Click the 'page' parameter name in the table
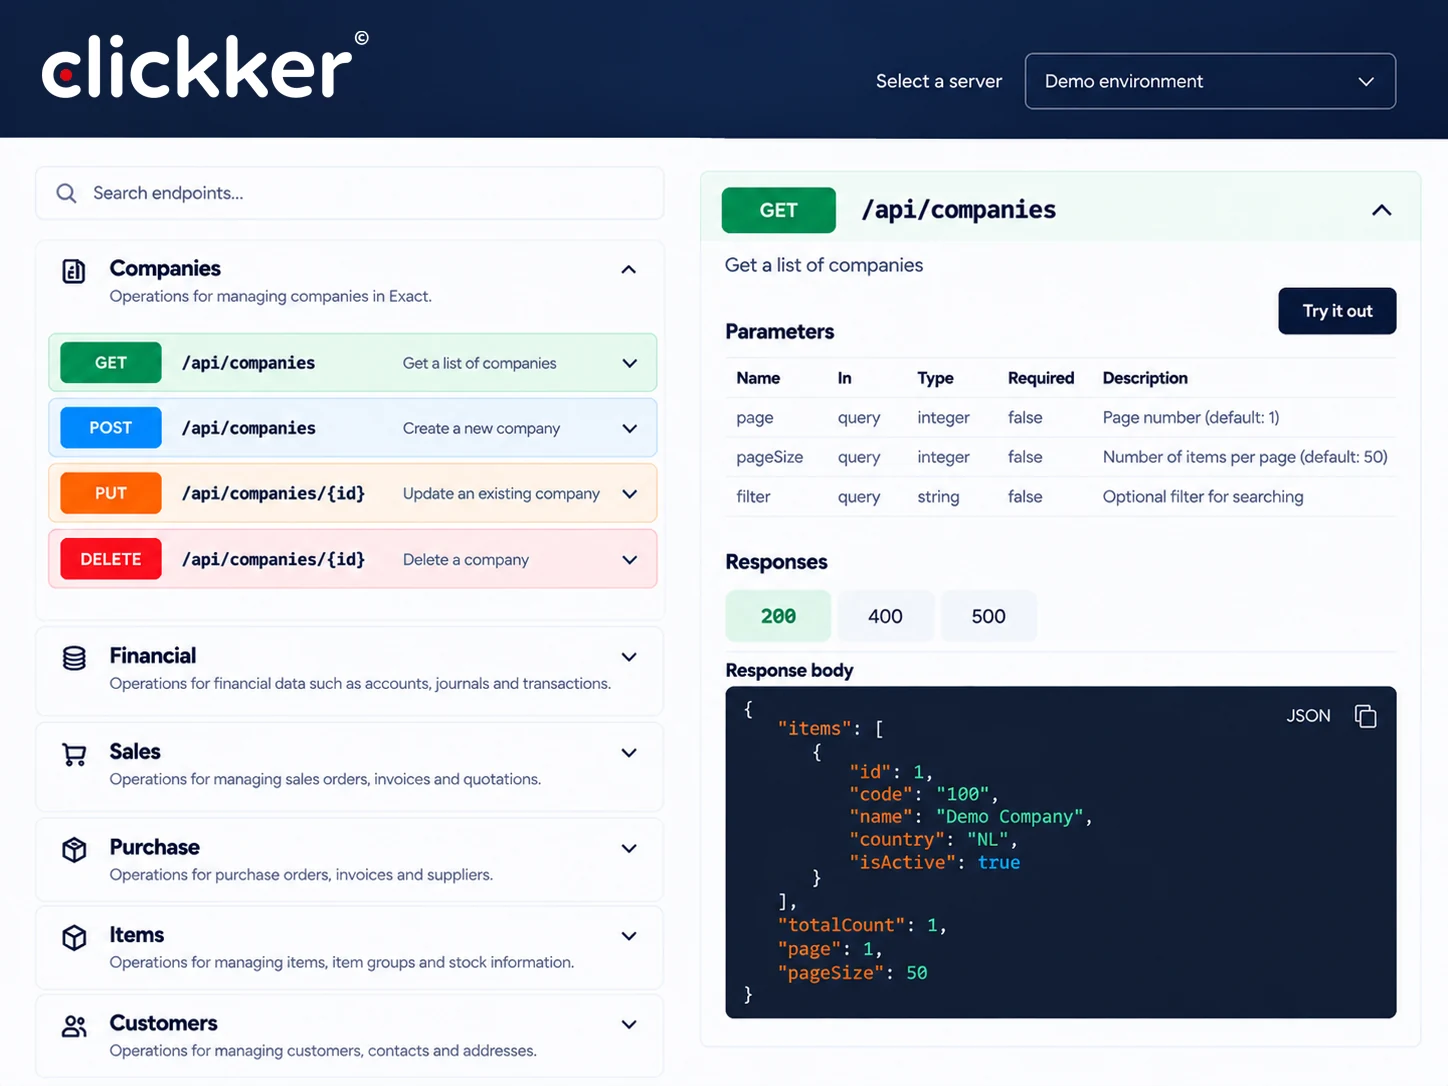Screen dimensions: 1448x1086 (755, 418)
